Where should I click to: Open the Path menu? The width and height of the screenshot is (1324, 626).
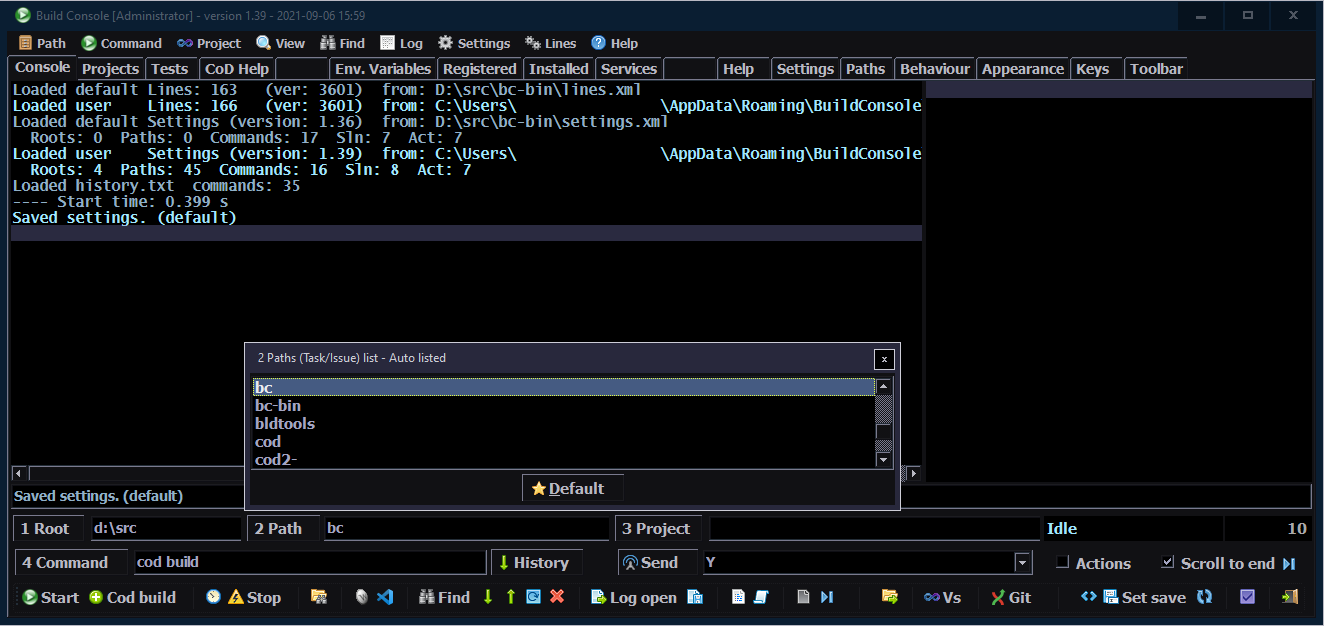[x=42, y=43]
